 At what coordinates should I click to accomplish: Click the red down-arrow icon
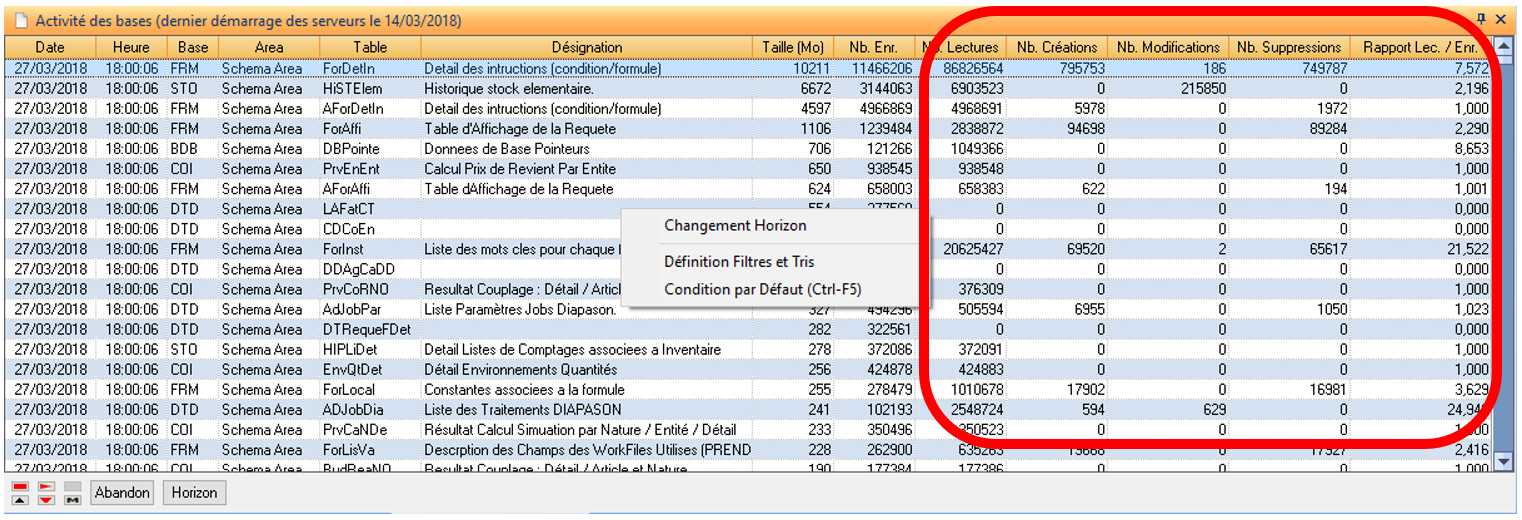point(46,499)
